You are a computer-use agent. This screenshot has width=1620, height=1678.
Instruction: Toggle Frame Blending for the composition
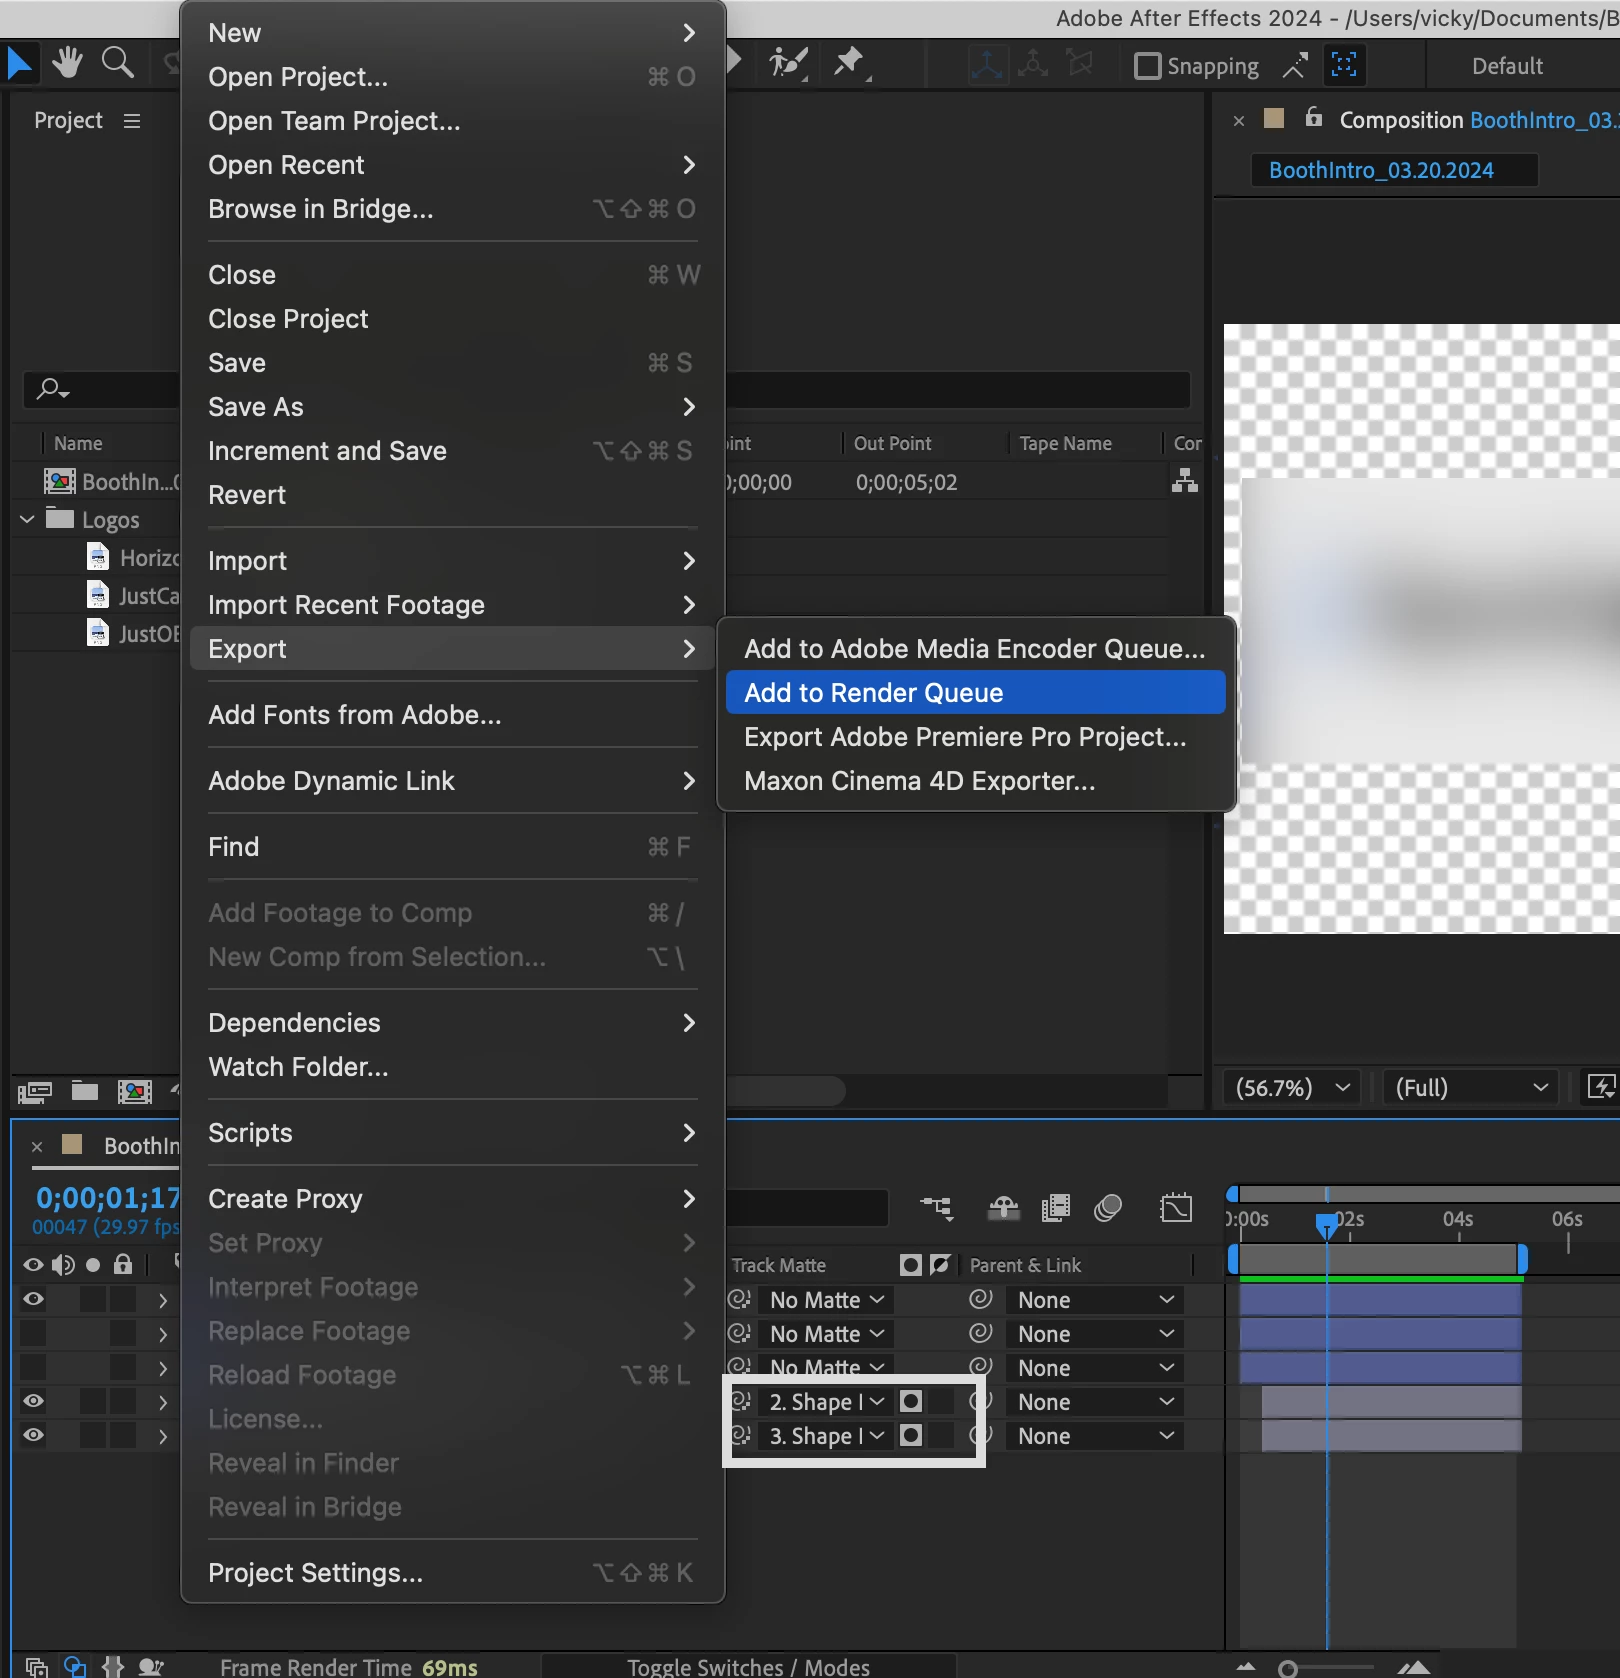pos(1056,1208)
